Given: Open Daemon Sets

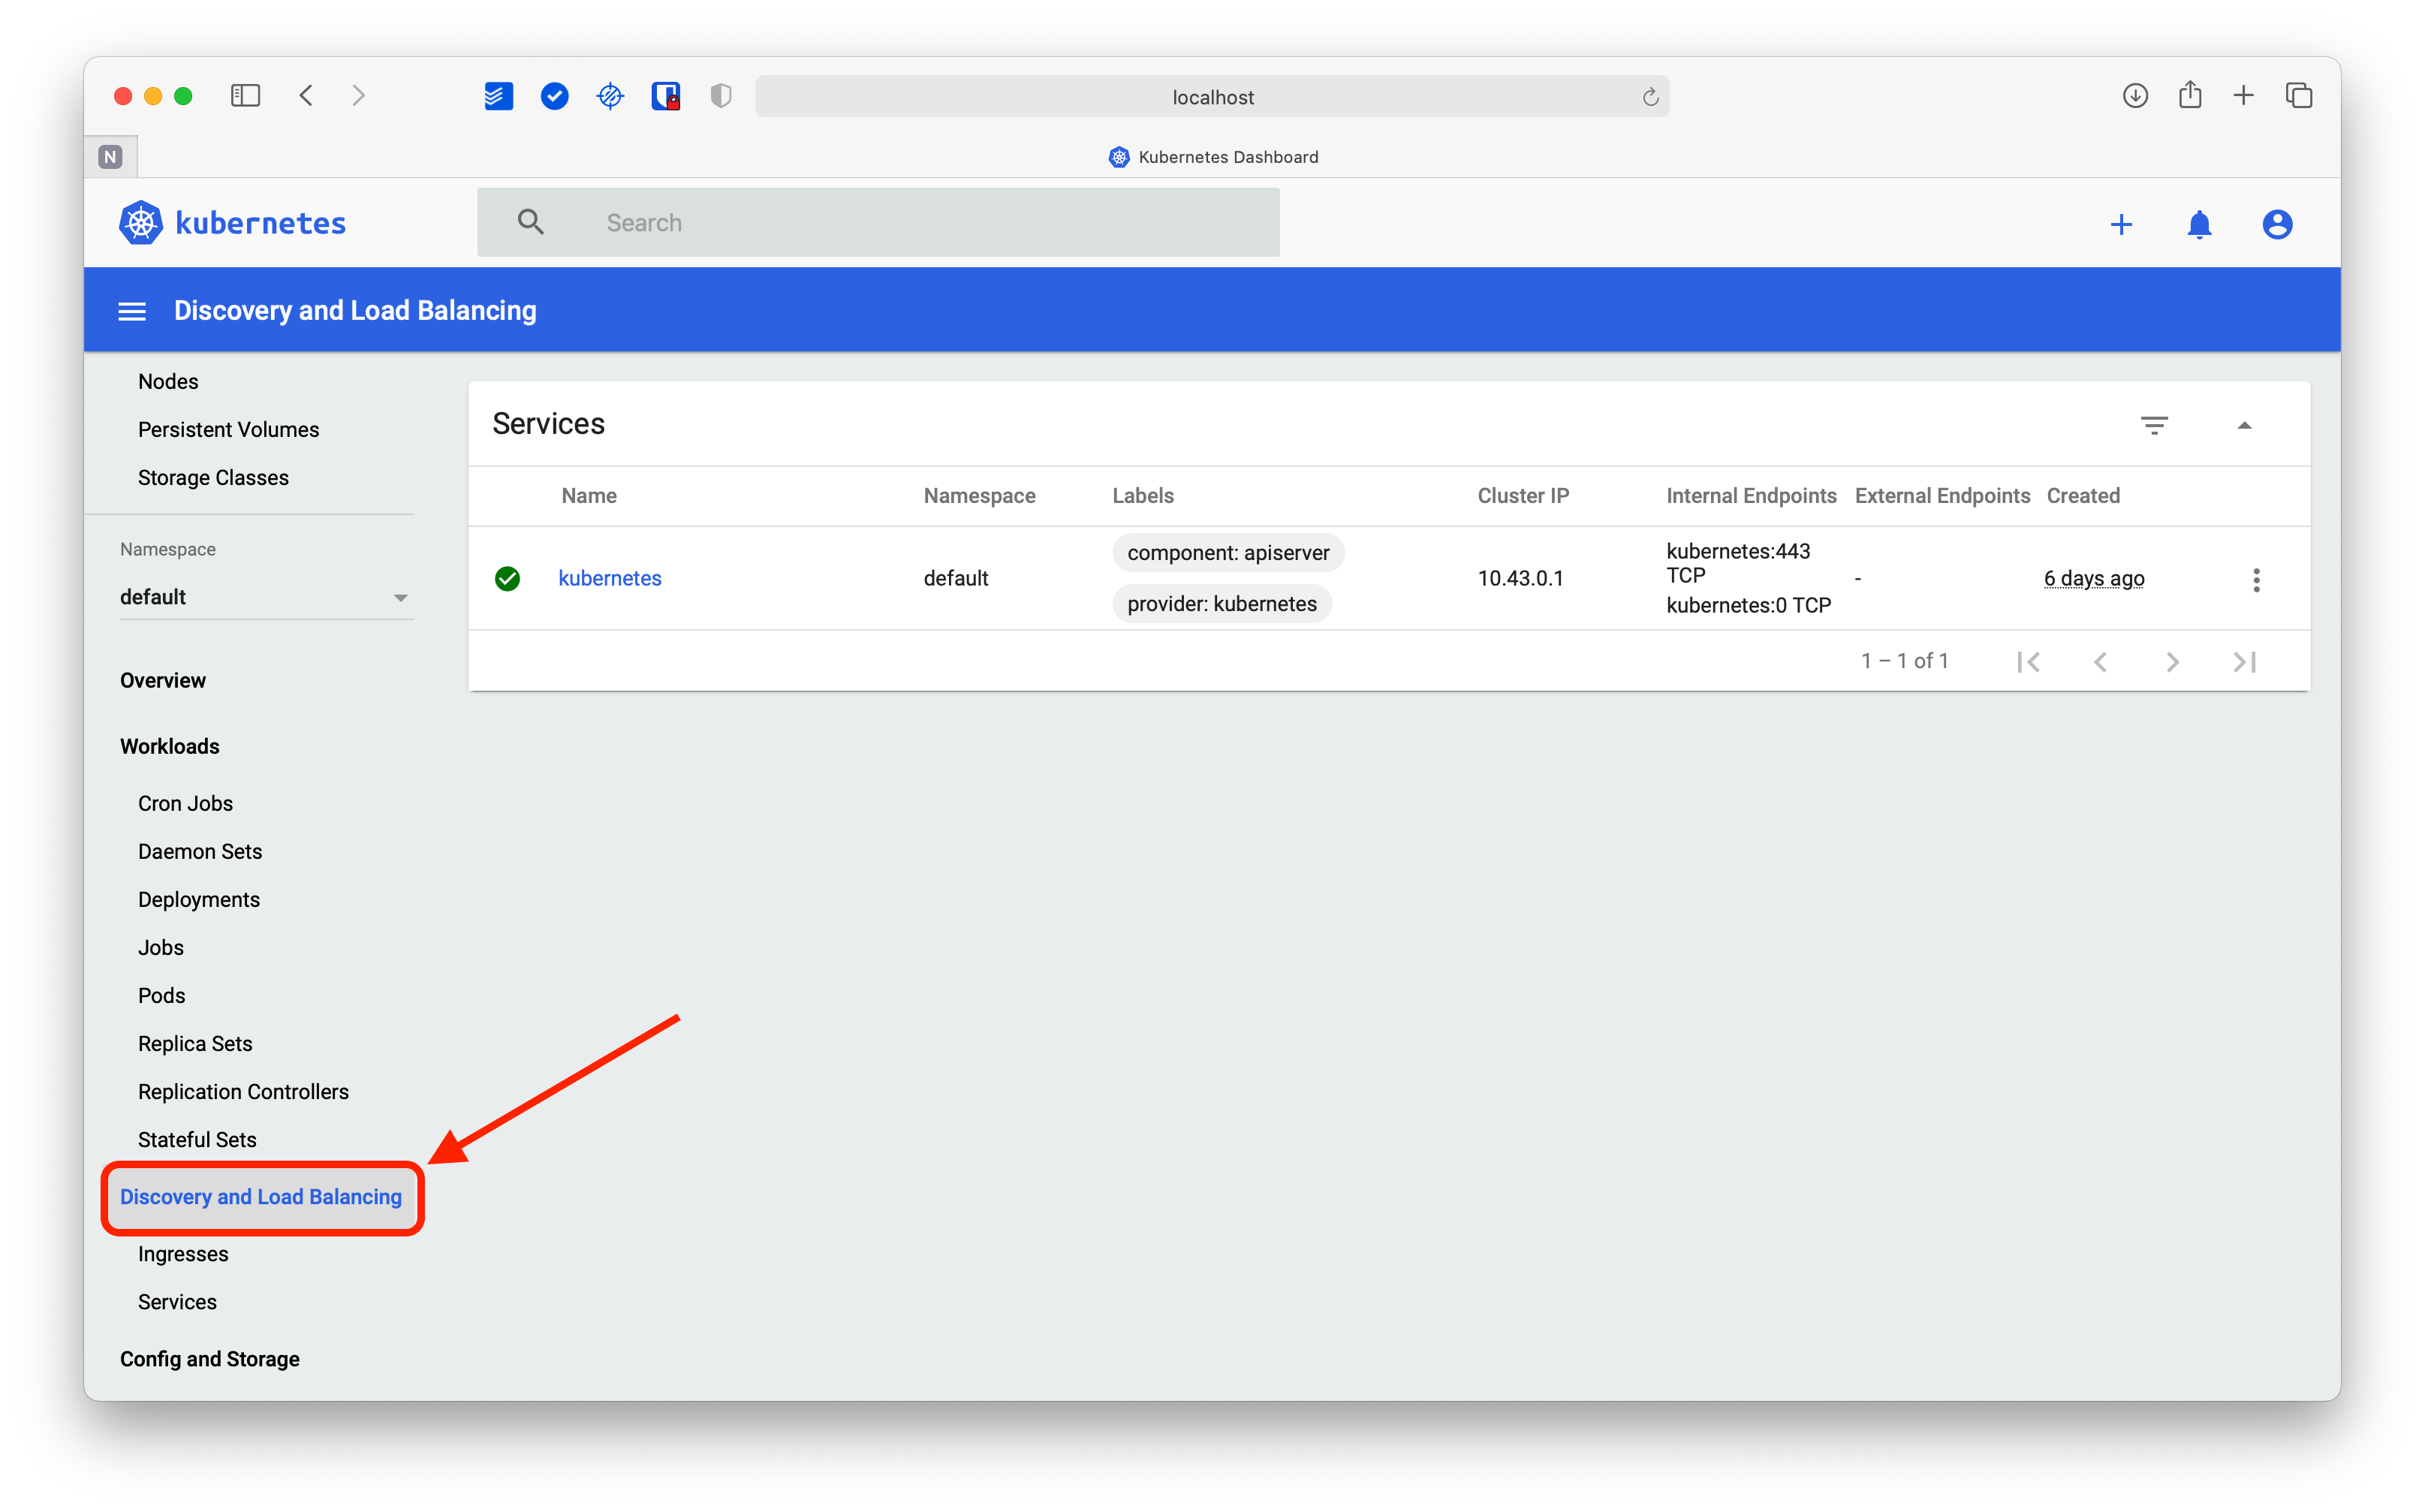Looking at the screenshot, I should point(200,851).
